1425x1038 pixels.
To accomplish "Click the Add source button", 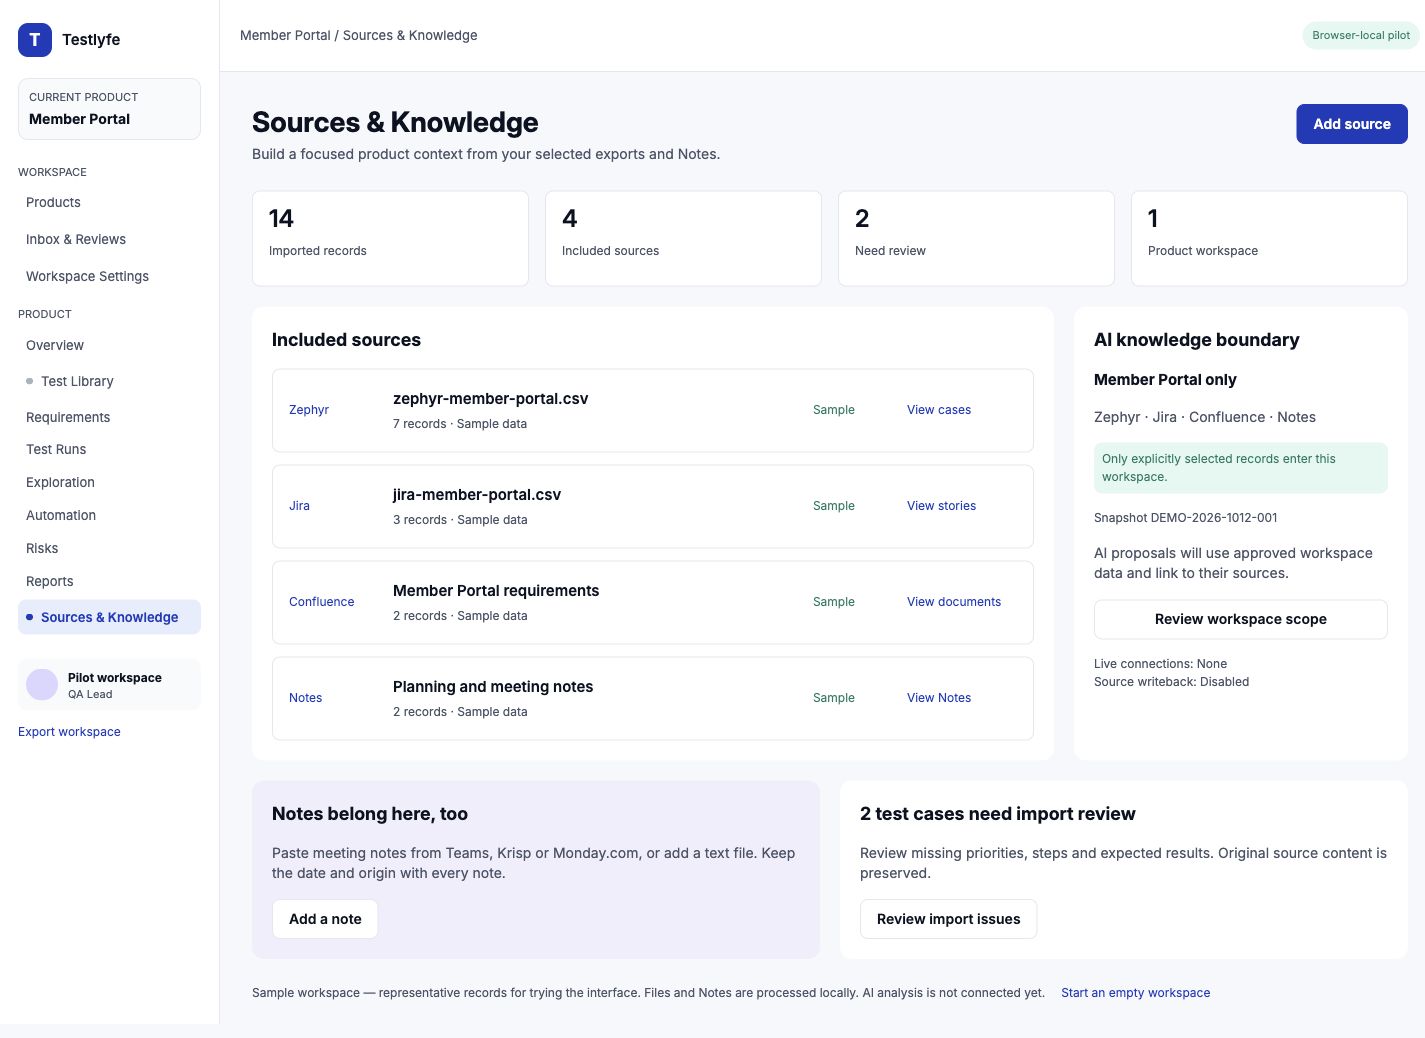I will tap(1352, 124).
